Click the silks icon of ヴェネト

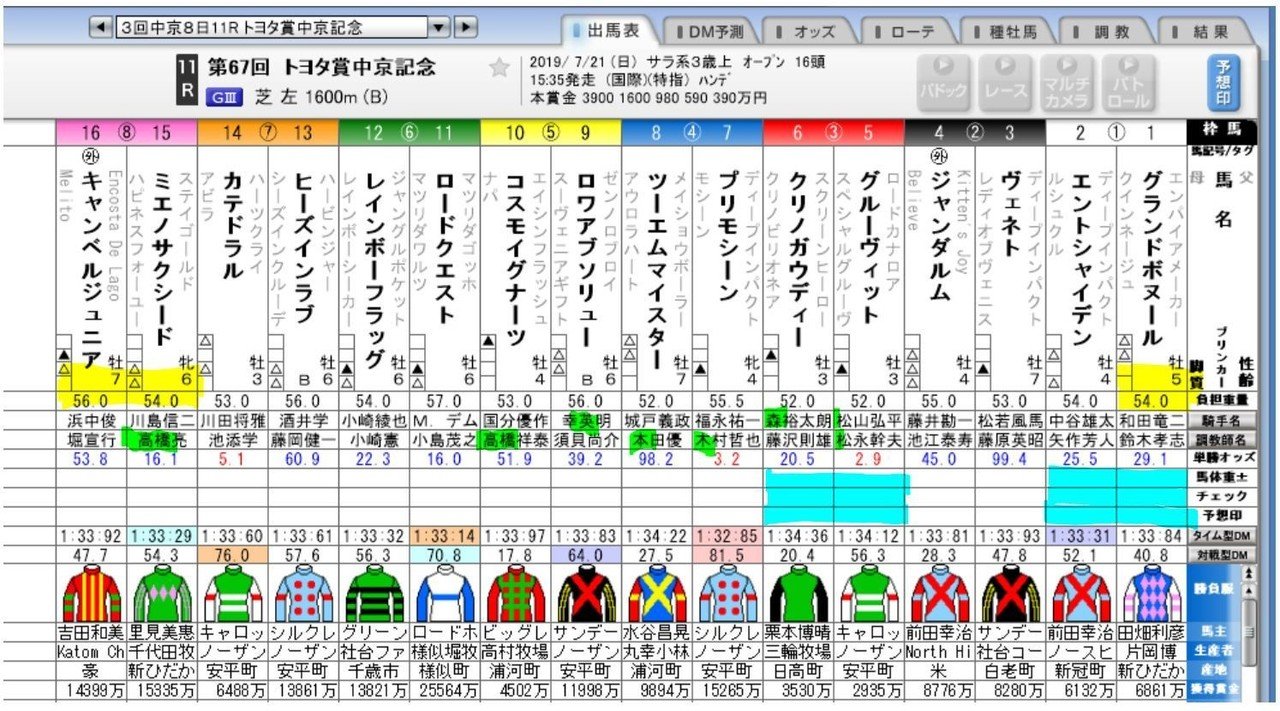[x=1010, y=593]
